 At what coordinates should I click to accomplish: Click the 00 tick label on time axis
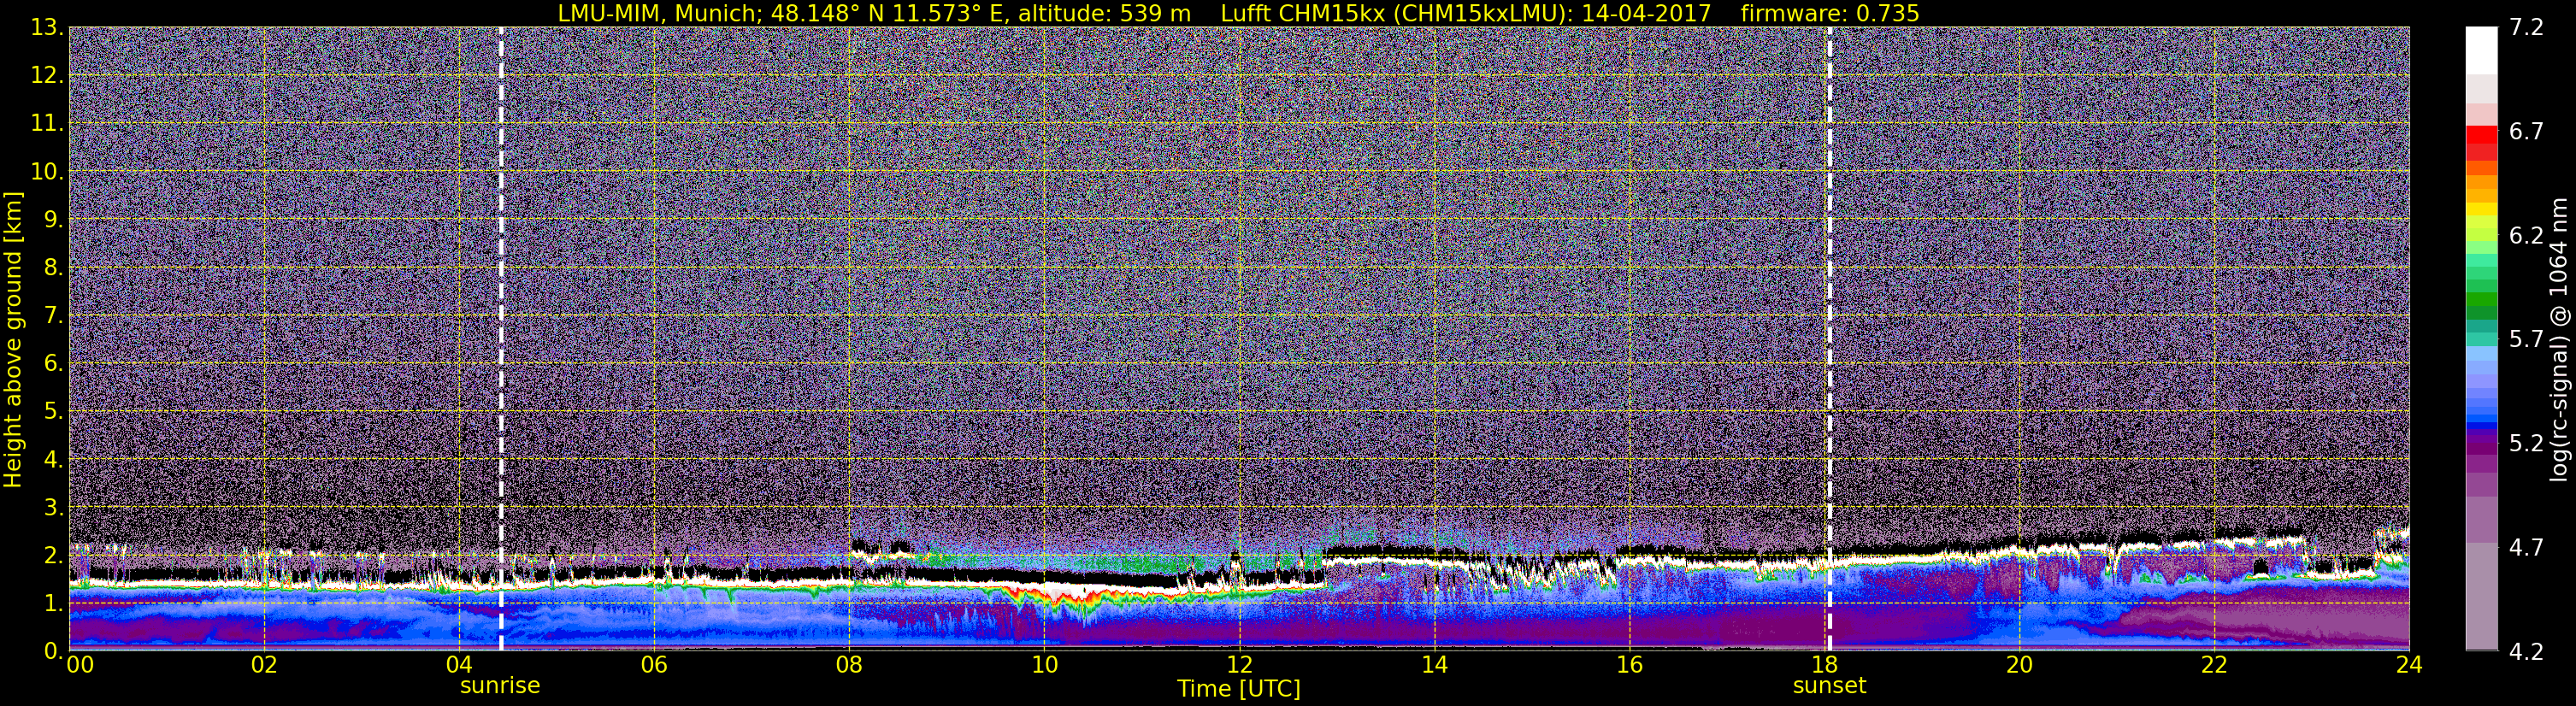click(x=80, y=665)
